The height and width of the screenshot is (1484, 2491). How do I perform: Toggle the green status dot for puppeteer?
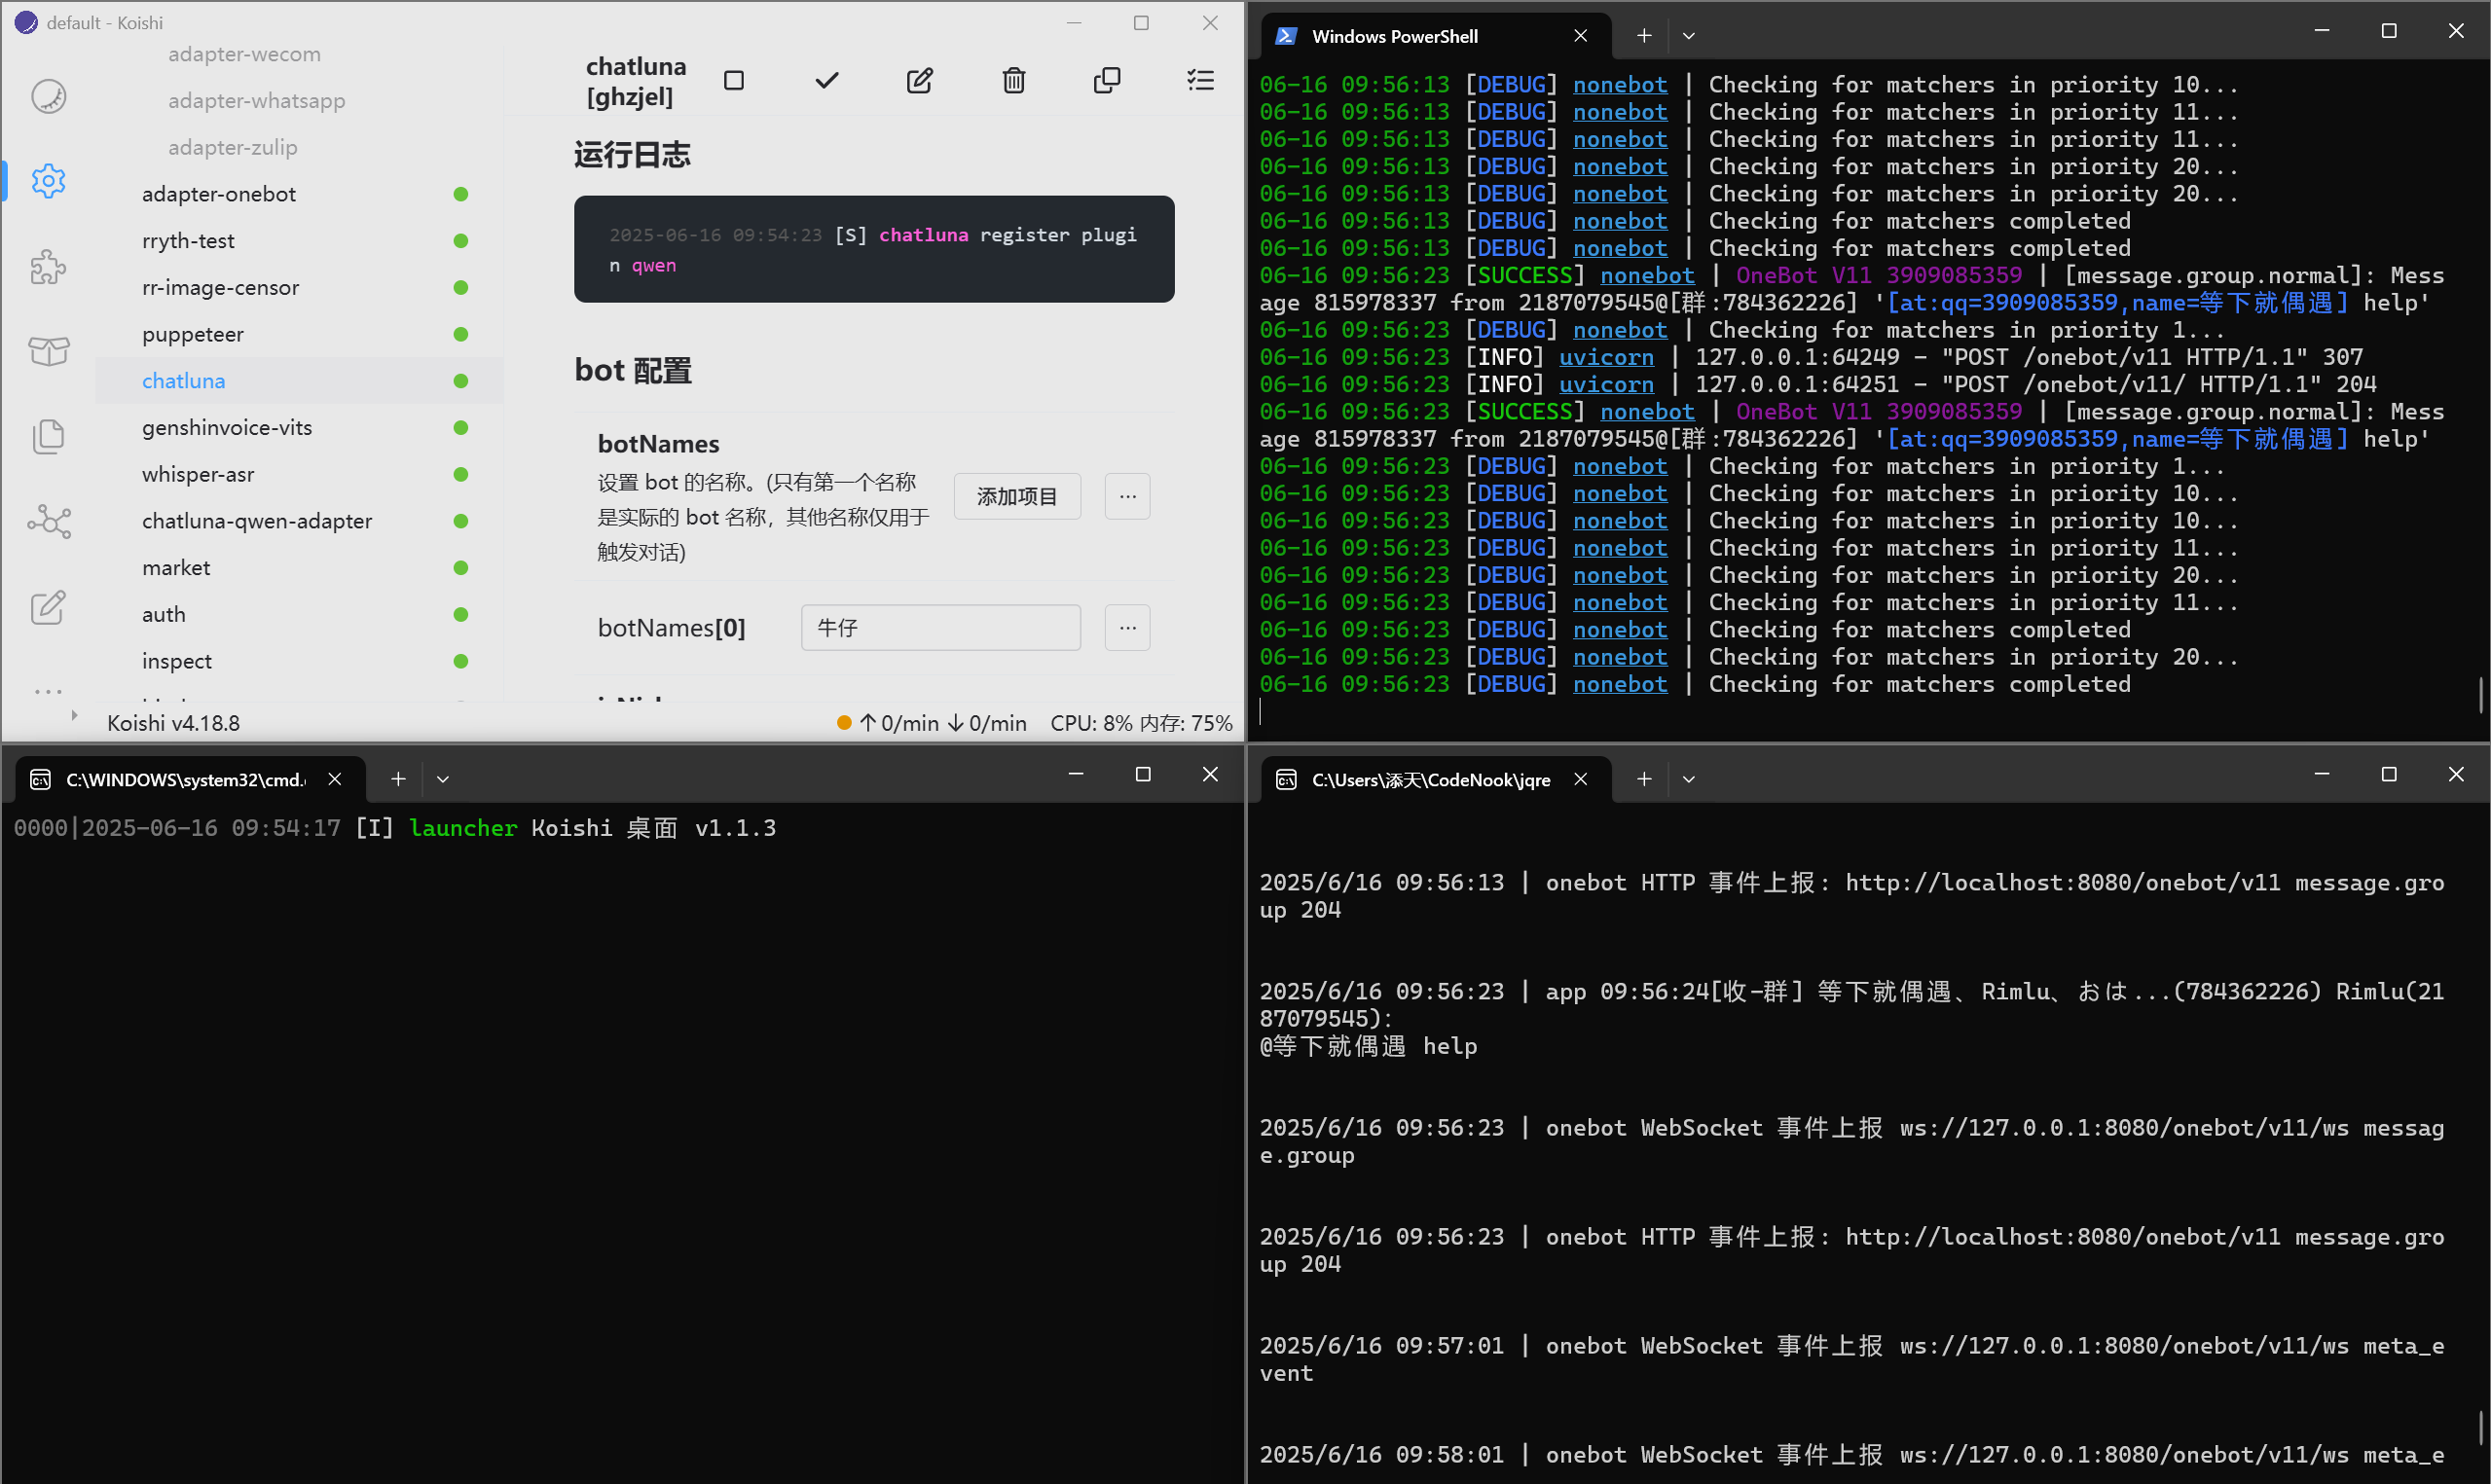[x=460, y=334]
